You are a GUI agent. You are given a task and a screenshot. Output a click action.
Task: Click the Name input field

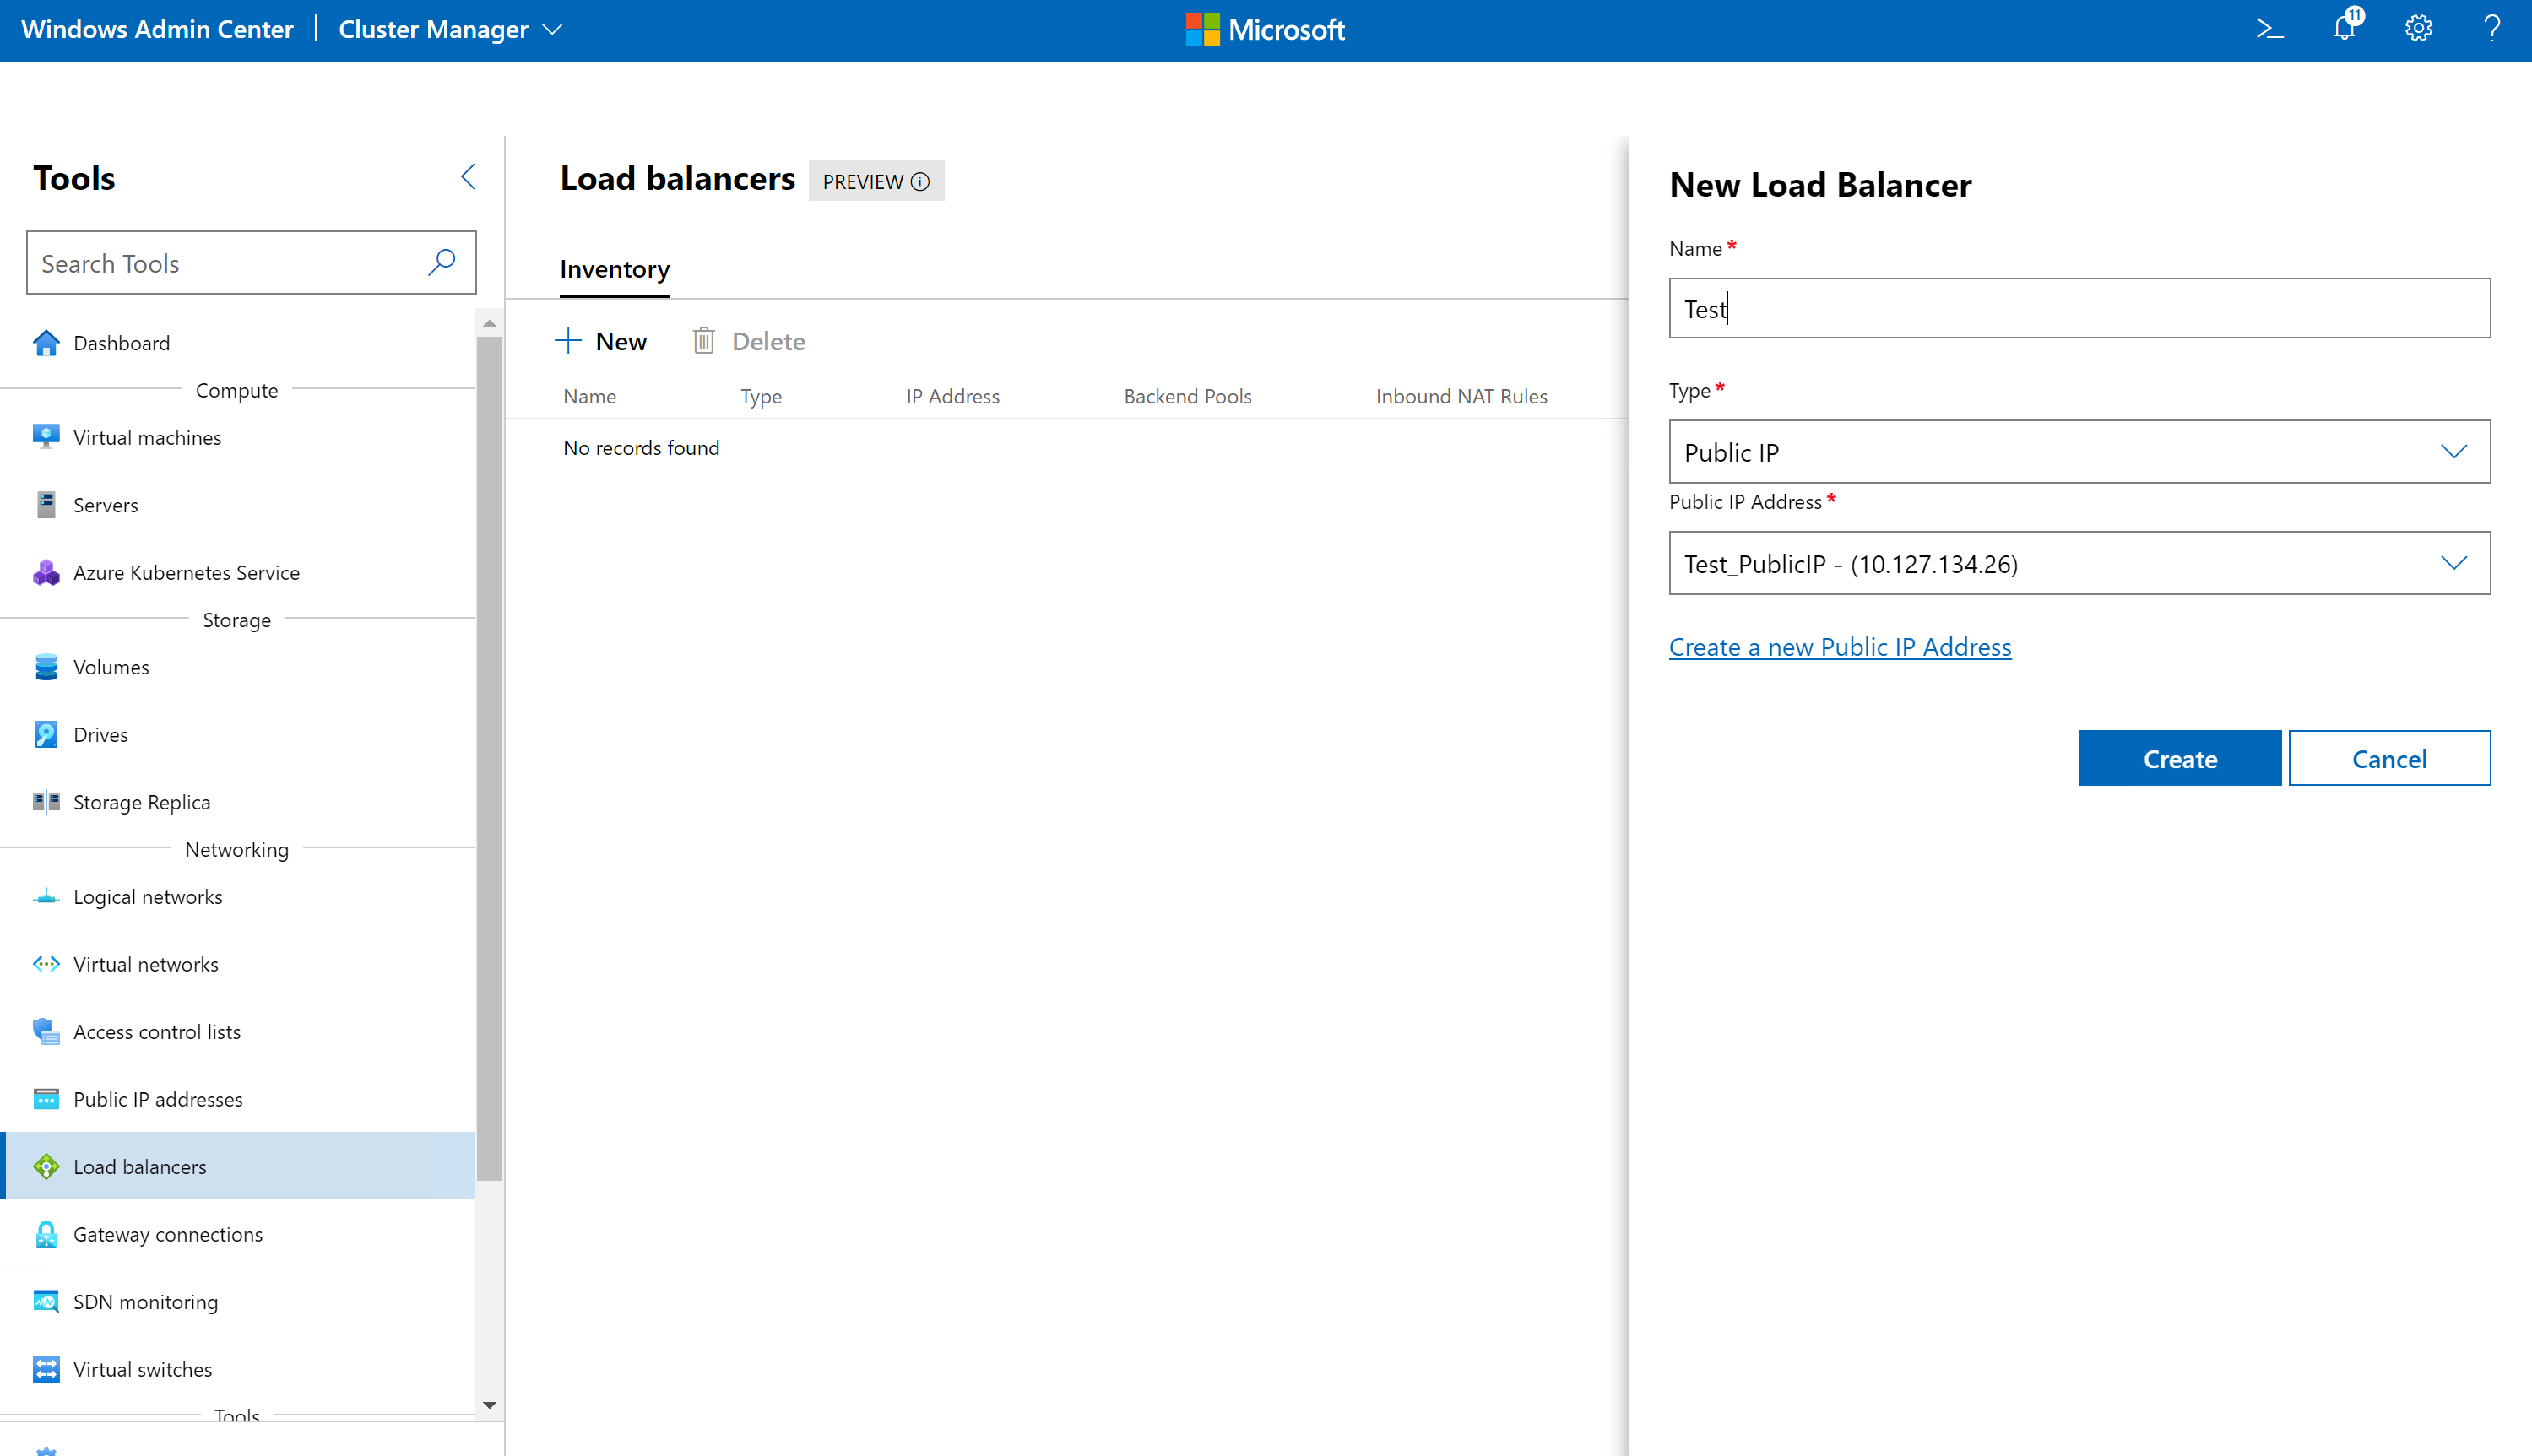tap(2078, 308)
